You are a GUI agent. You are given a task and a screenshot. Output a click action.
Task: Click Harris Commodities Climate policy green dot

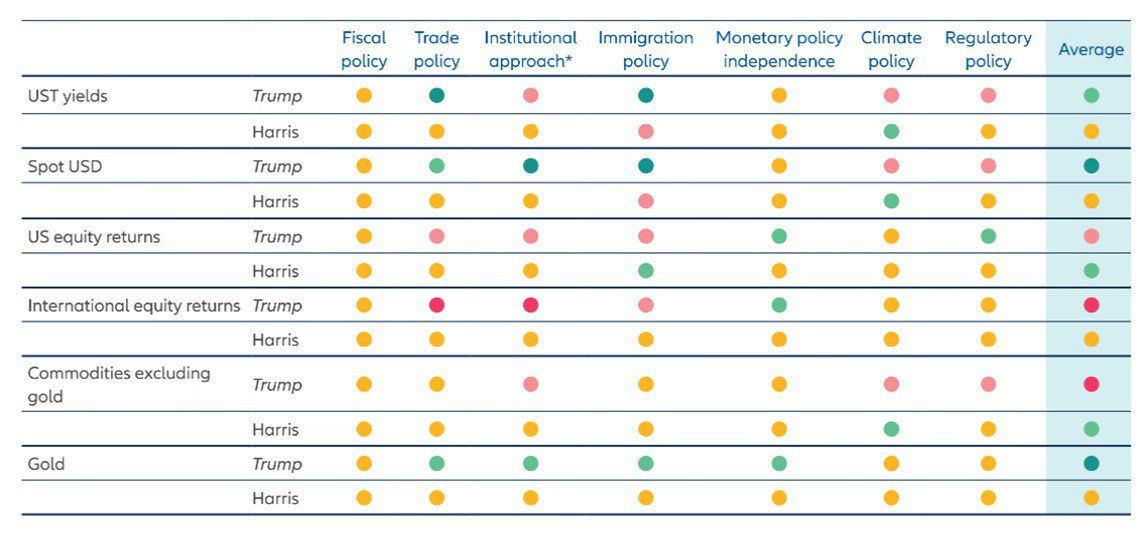[891, 429]
